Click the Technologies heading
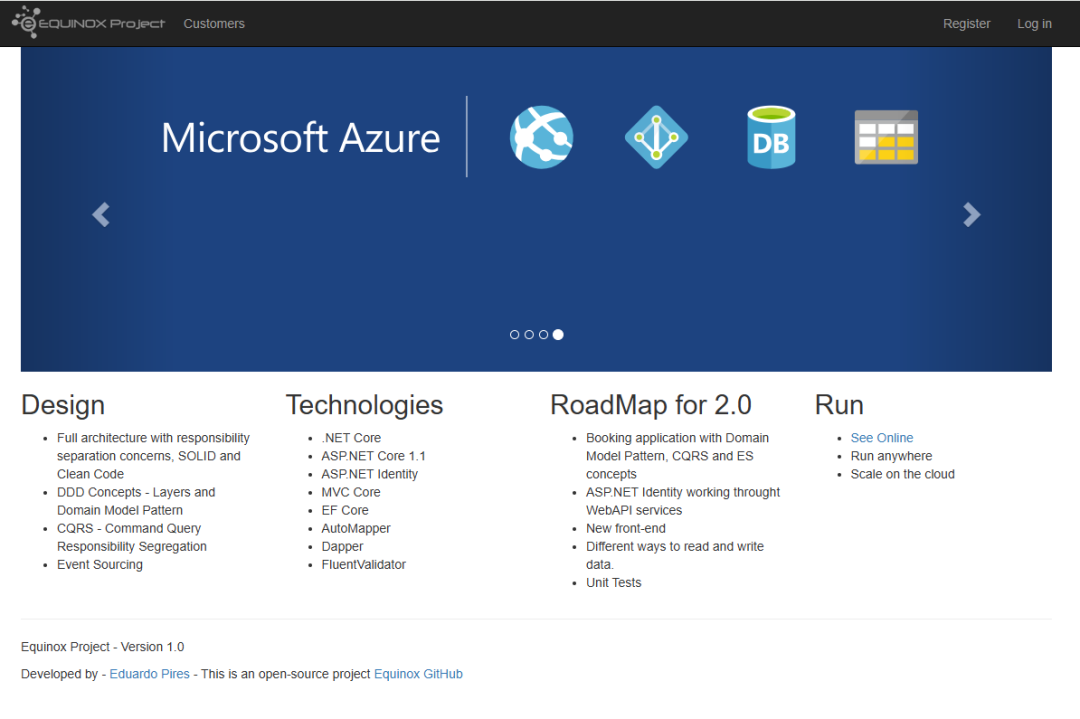Screen dimensions: 1080x719 364,405
